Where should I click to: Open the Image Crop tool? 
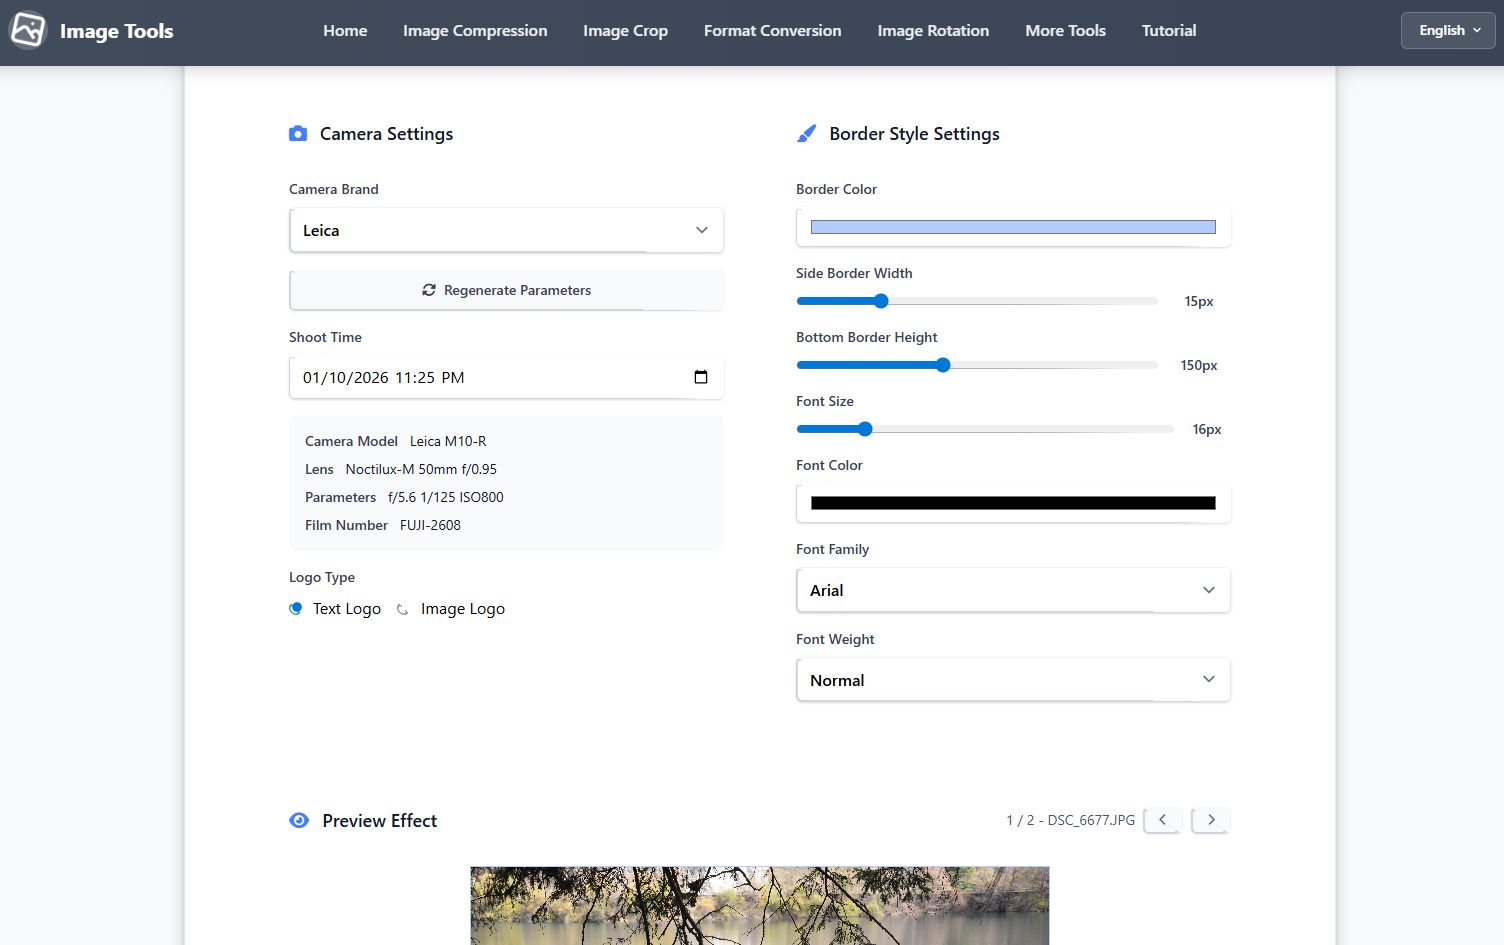[626, 31]
